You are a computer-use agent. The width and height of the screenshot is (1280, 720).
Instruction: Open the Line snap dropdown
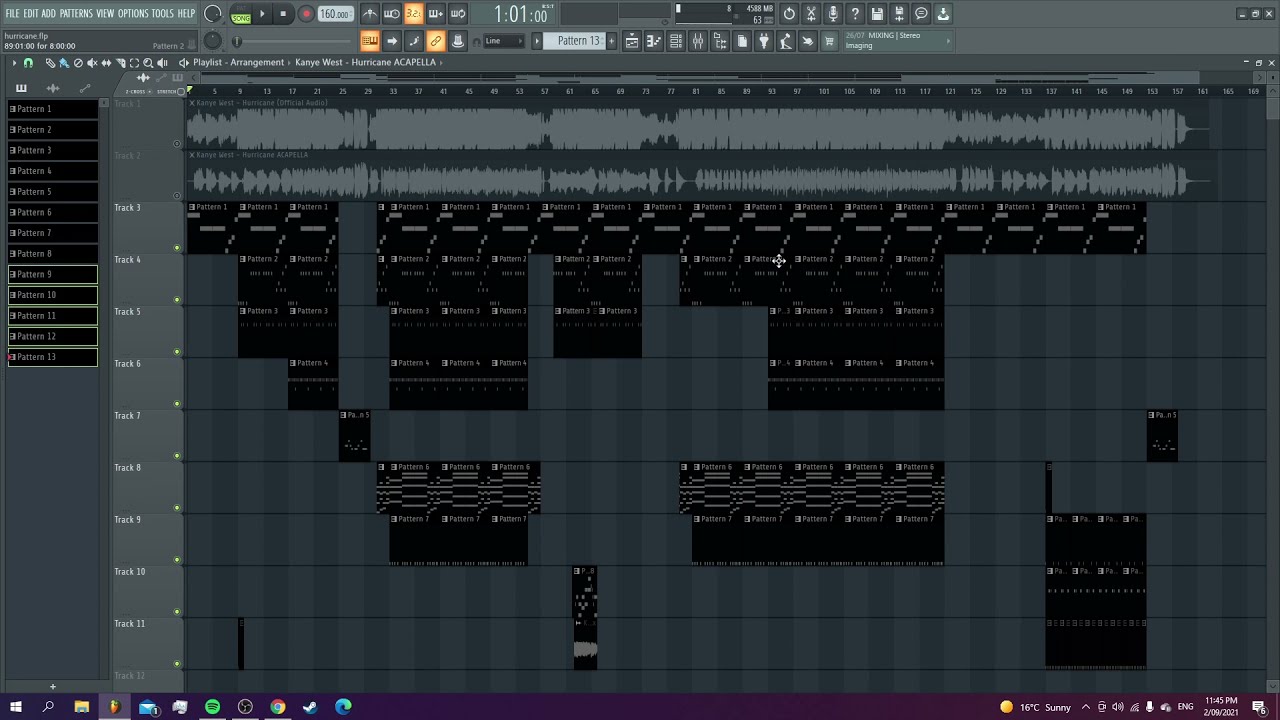tap(504, 41)
